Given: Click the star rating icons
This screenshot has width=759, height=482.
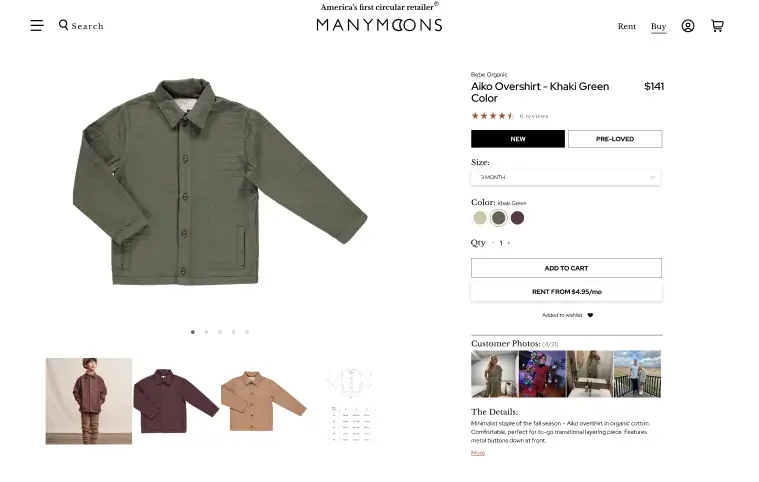Looking at the screenshot, I should tap(493, 116).
